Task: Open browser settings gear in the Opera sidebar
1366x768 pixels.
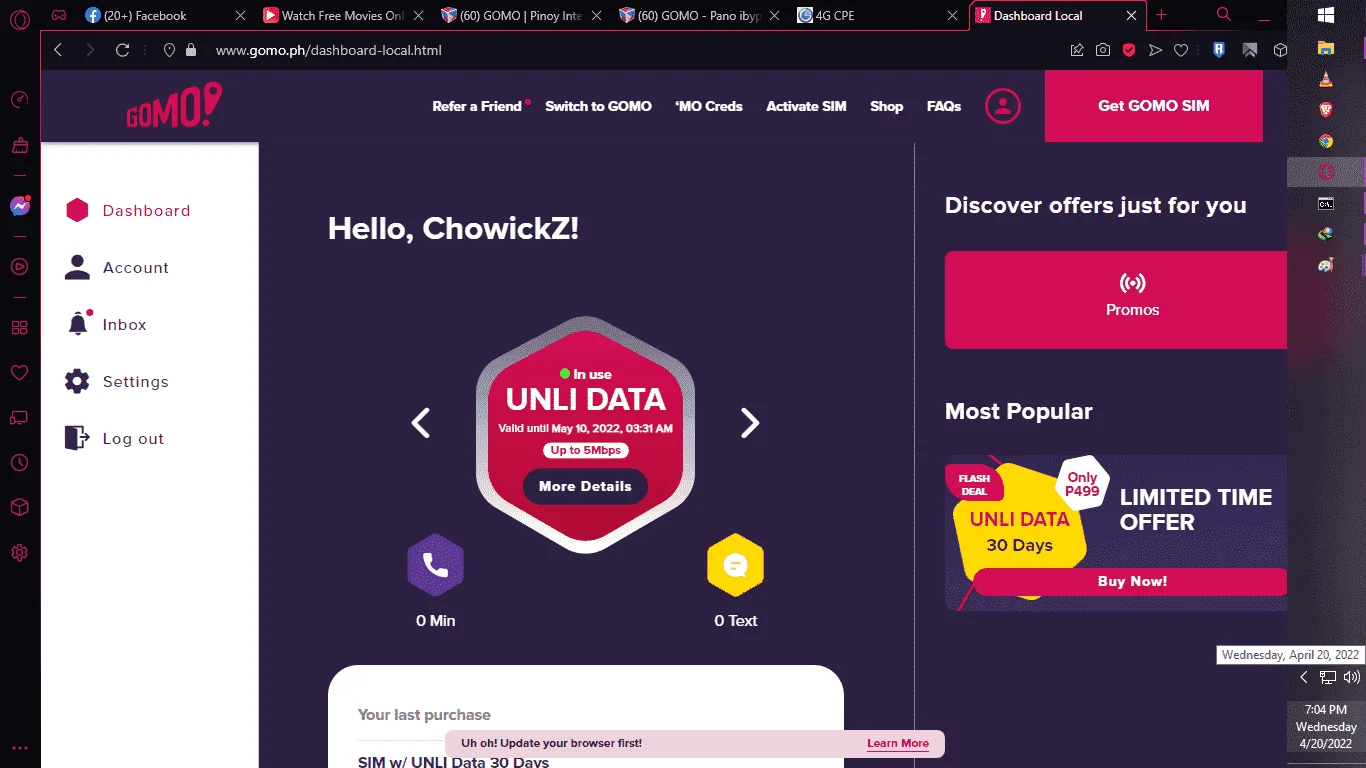Action: (x=20, y=553)
